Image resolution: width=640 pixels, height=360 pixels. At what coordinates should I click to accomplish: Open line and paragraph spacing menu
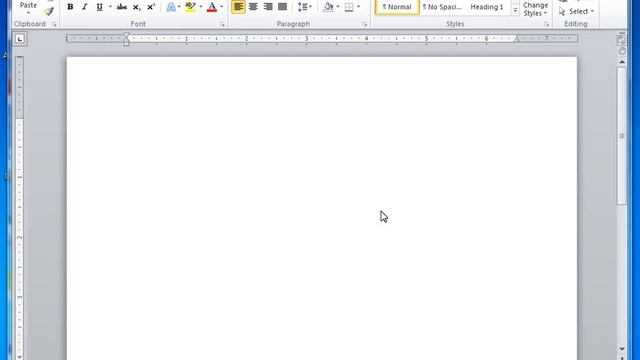[x=304, y=7]
